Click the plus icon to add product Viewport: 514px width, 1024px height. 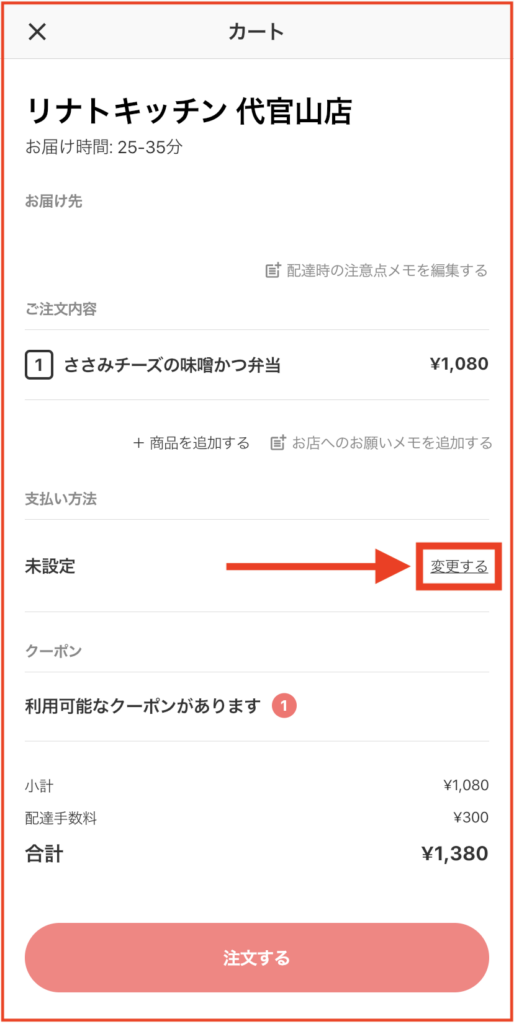point(138,443)
